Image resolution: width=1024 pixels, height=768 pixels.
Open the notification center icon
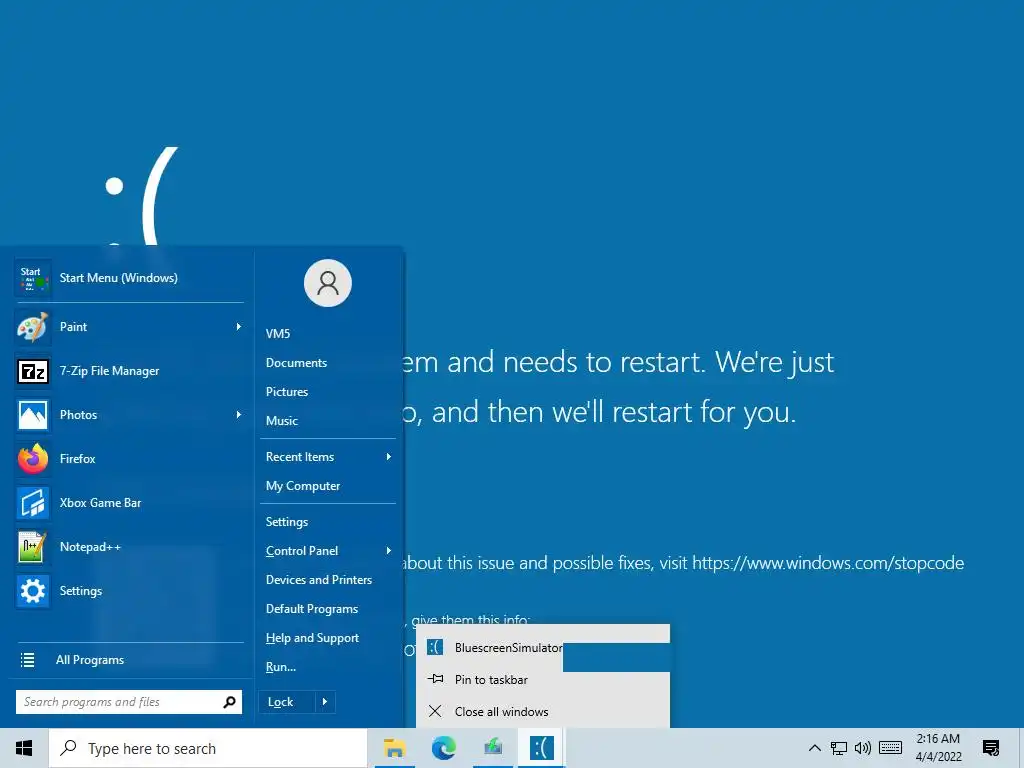click(991, 748)
